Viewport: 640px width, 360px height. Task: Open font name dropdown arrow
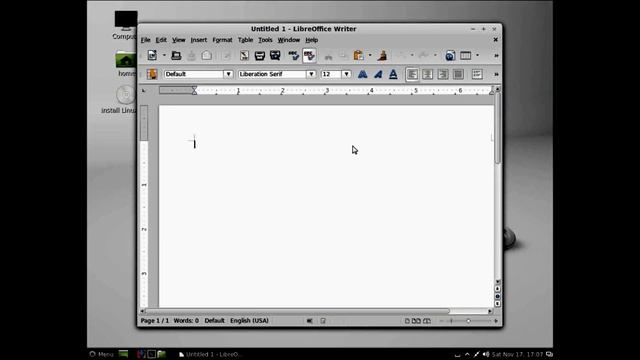311,74
